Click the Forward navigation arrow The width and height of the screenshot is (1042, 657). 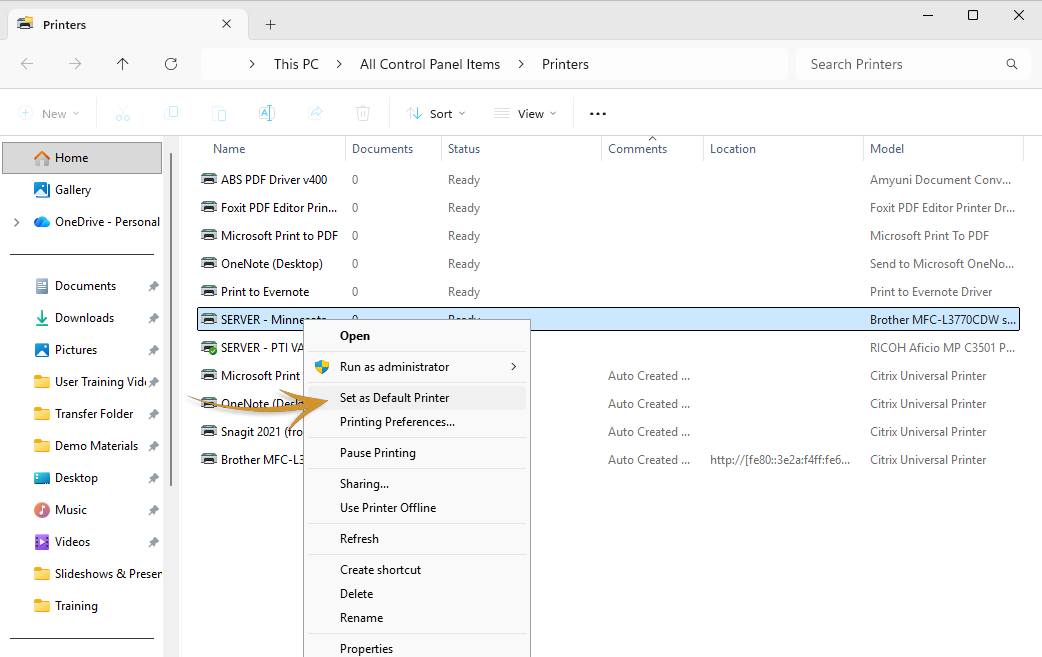[x=75, y=64]
